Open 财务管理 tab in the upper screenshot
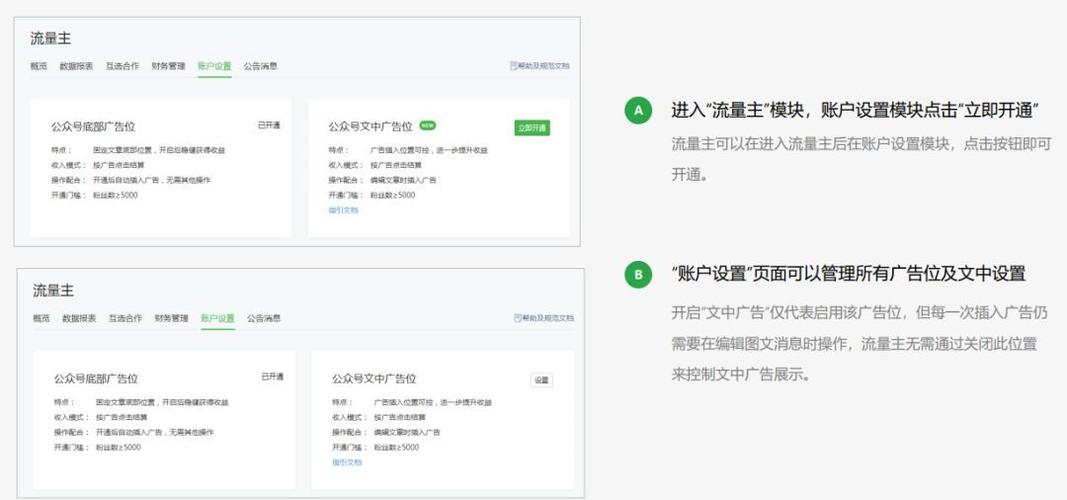The width and height of the screenshot is (1067, 500). pos(168,66)
